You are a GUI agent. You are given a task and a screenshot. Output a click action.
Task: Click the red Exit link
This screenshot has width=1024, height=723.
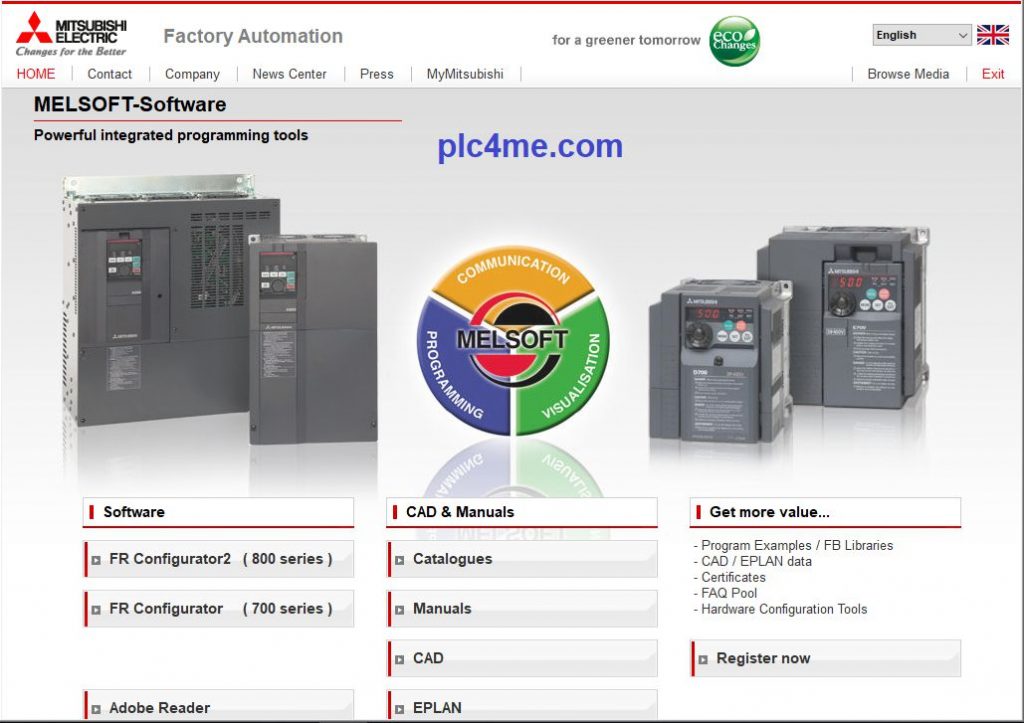[x=993, y=74]
